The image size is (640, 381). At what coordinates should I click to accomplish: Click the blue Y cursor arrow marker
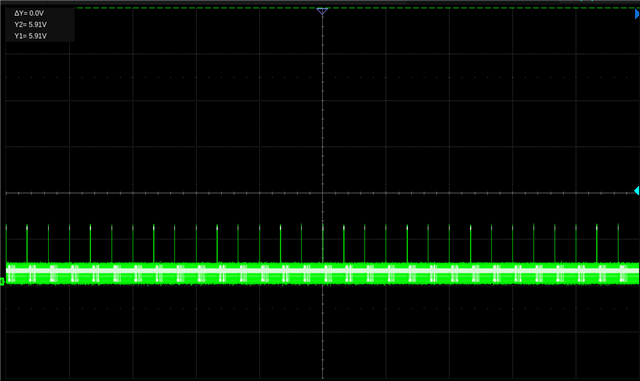[637, 14]
